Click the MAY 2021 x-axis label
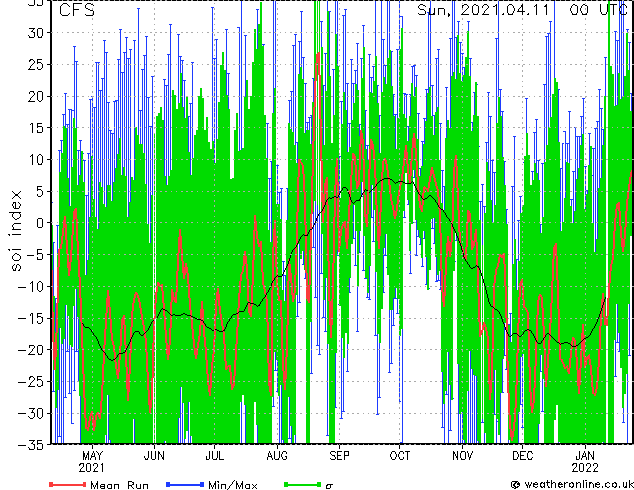This screenshot has width=634, height=490. click(x=92, y=462)
